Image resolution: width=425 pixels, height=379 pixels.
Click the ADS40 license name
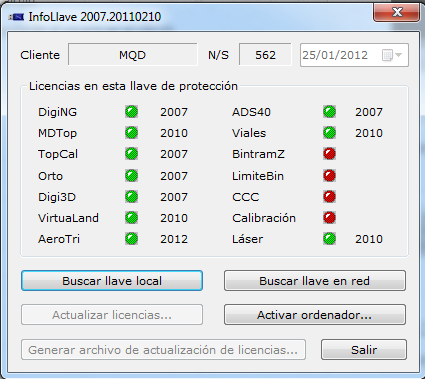click(x=251, y=112)
